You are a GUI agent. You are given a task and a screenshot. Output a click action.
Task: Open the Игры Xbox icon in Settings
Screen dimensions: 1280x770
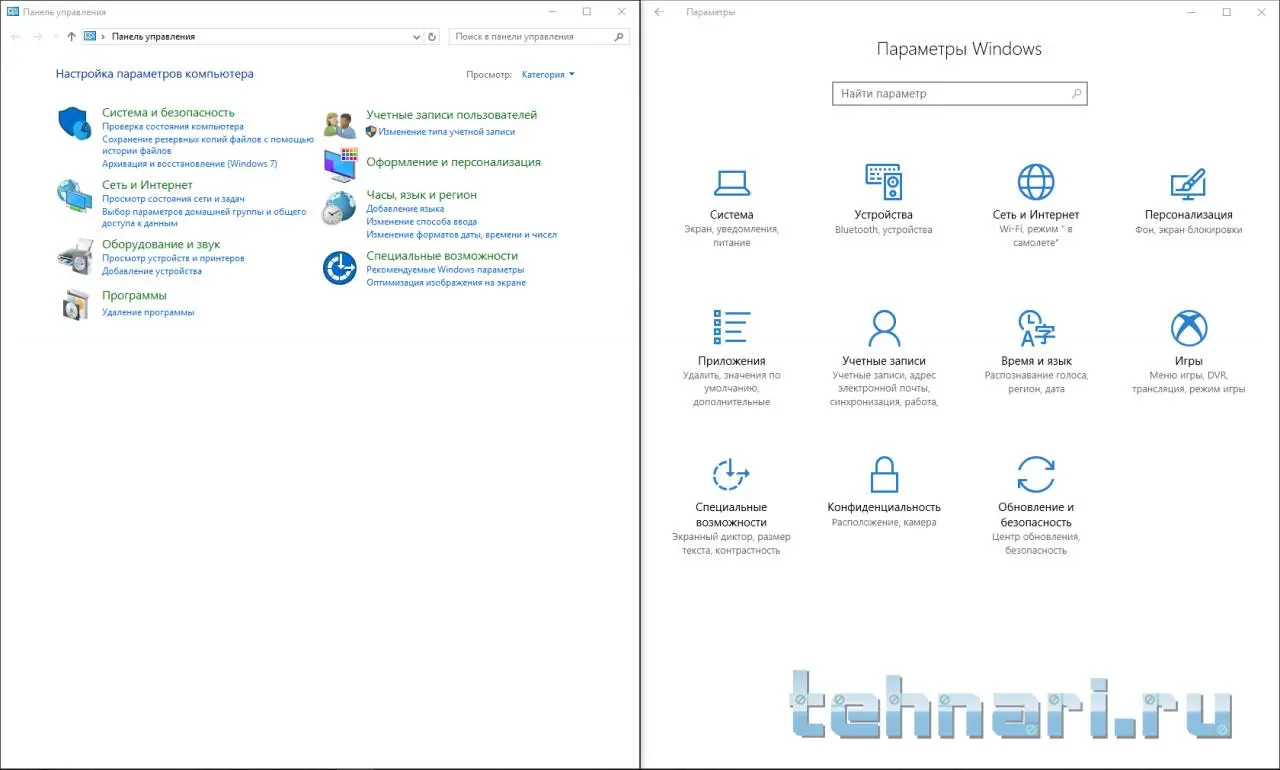coord(1189,328)
